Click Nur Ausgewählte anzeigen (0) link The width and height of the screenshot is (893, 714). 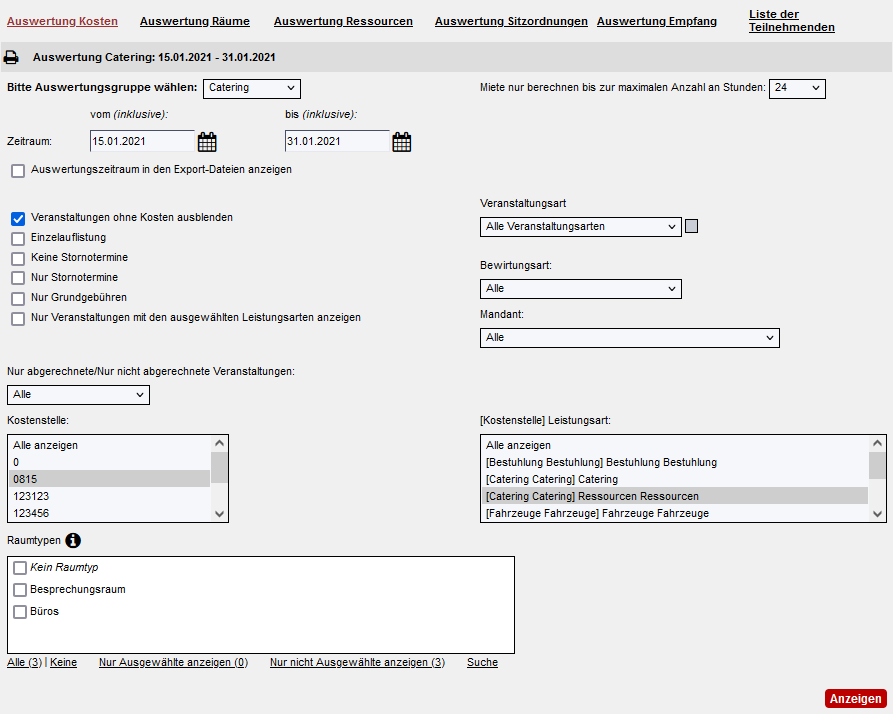(x=174, y=662)
